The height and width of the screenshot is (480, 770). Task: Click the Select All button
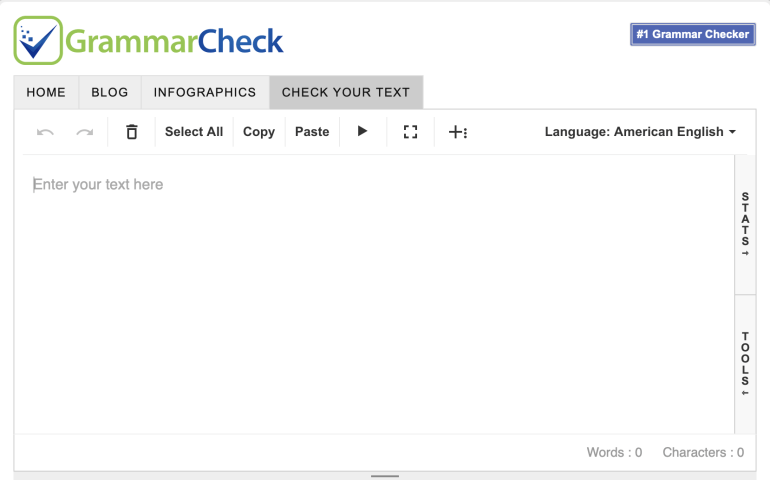point(194,132)
